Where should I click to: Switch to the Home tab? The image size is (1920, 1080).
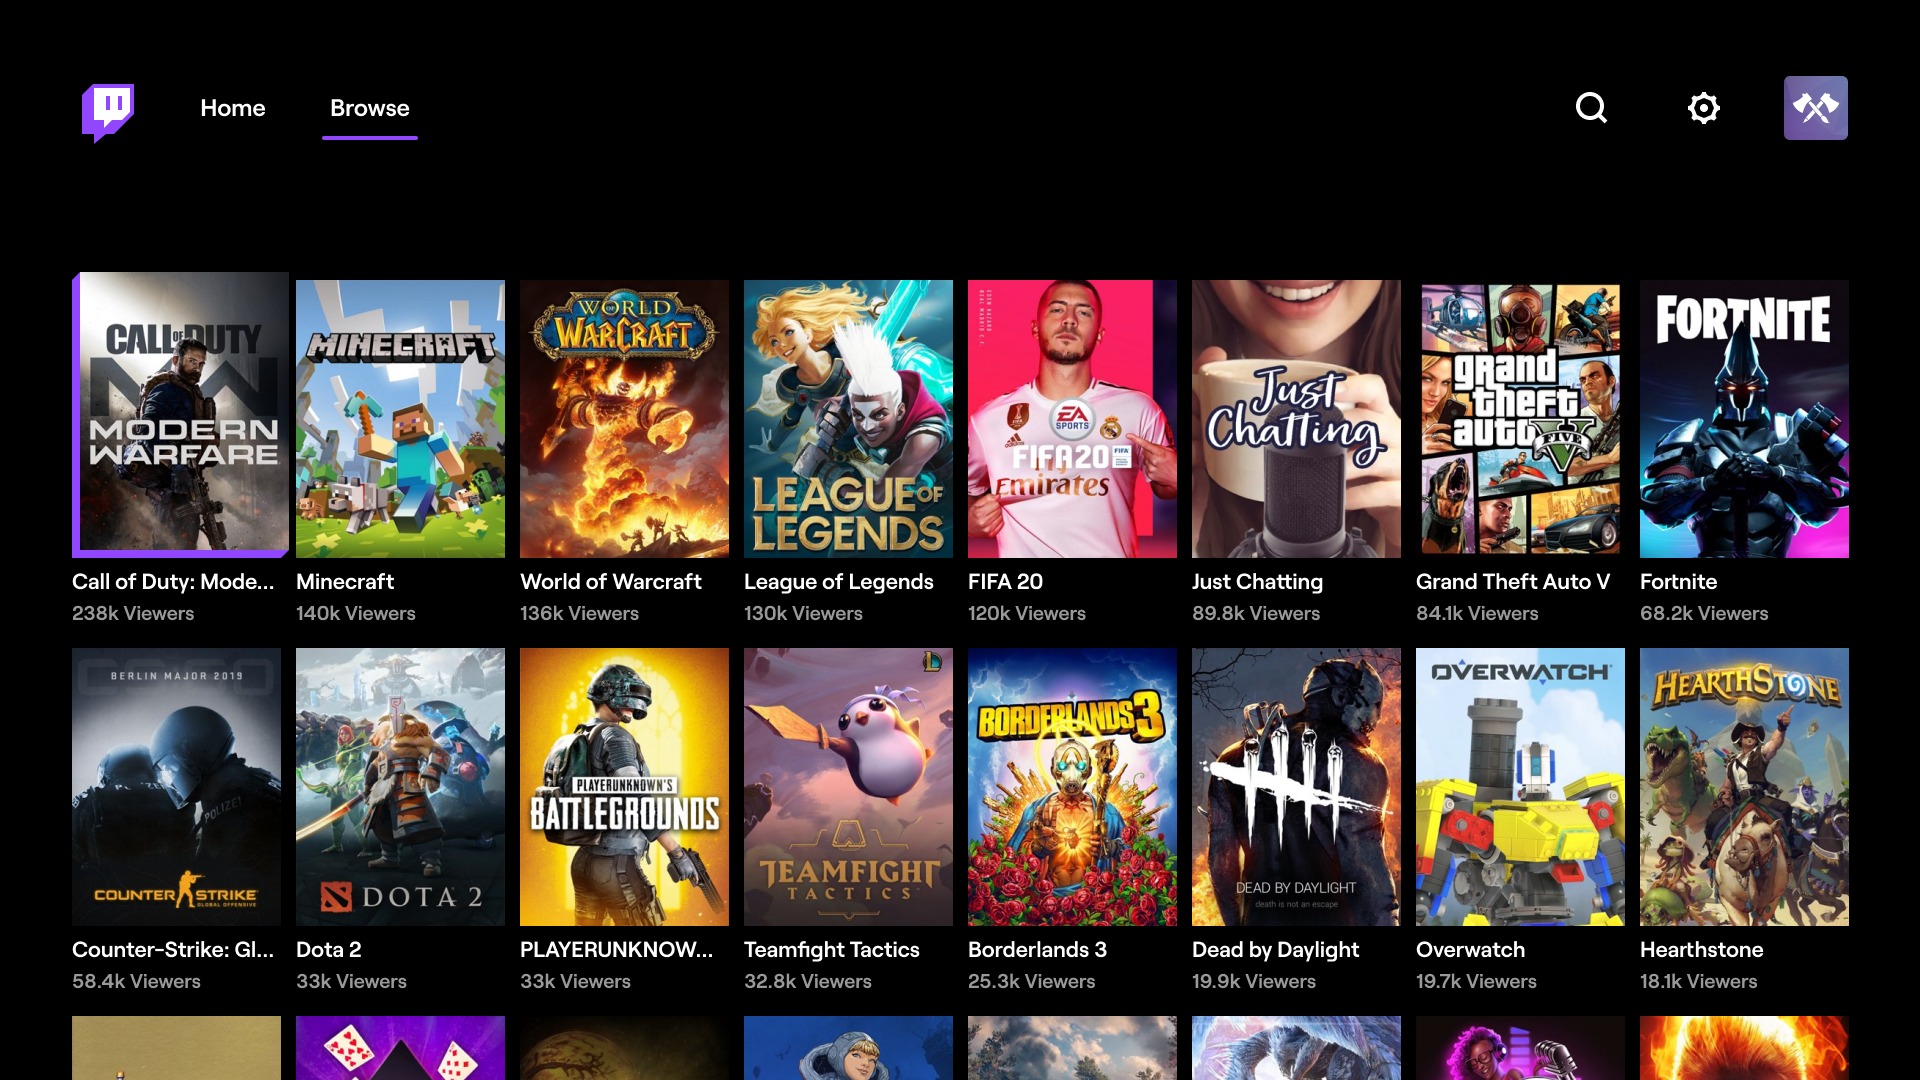232,108
